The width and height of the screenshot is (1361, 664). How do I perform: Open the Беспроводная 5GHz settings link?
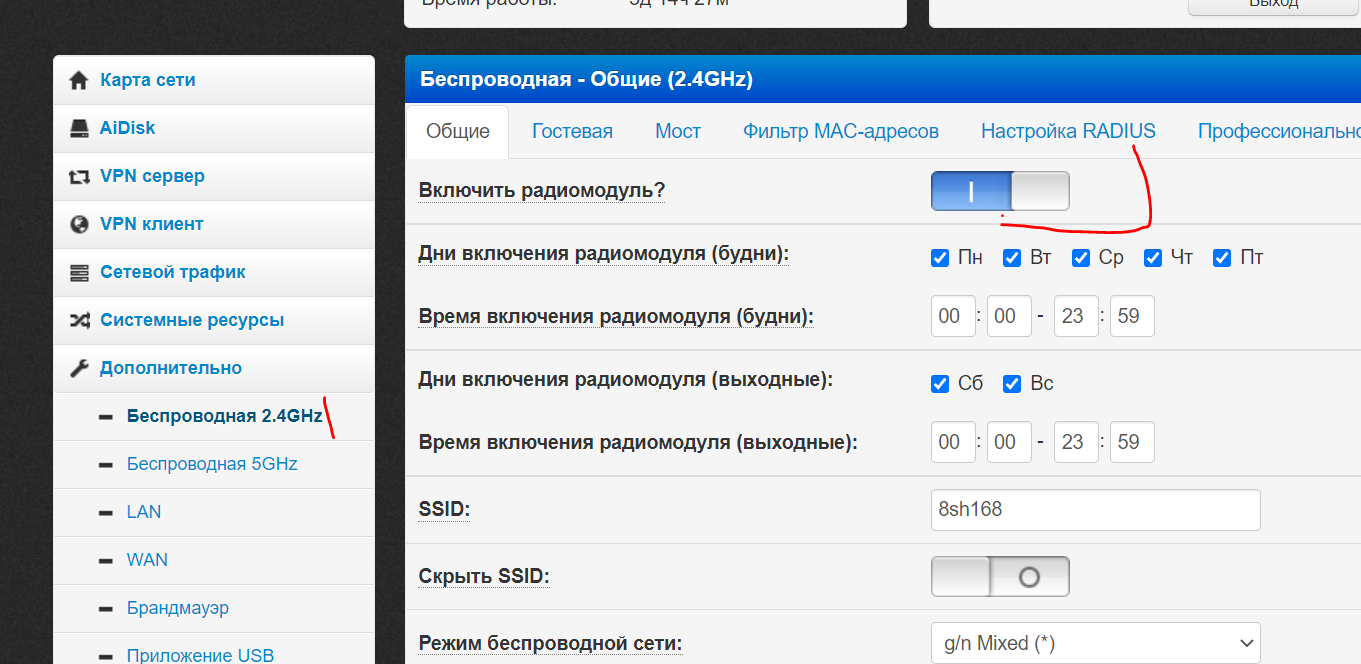coord(212,464)
